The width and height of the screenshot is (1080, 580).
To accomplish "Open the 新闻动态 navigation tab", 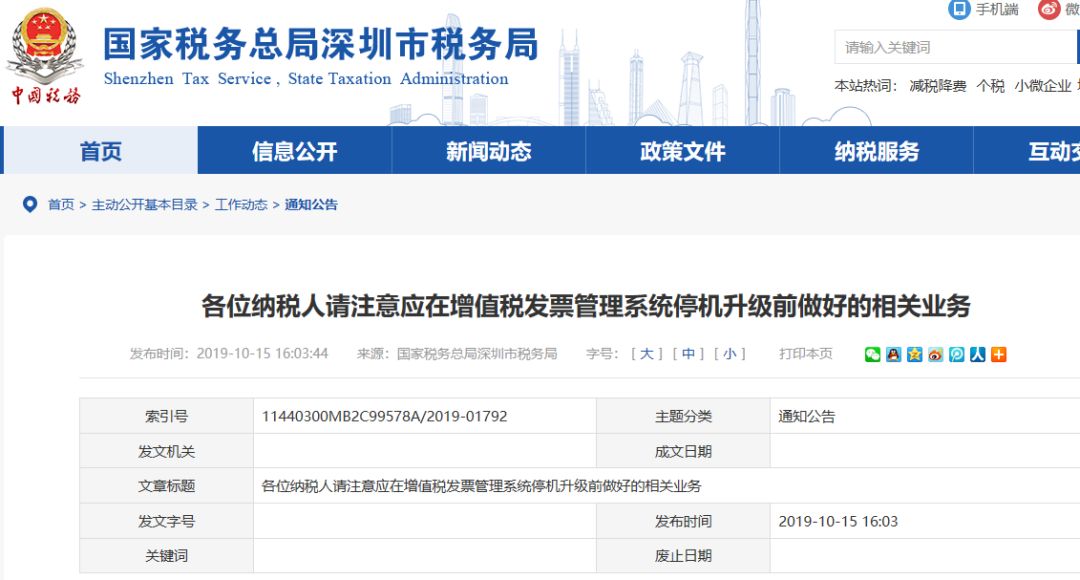I will point(488,150).
